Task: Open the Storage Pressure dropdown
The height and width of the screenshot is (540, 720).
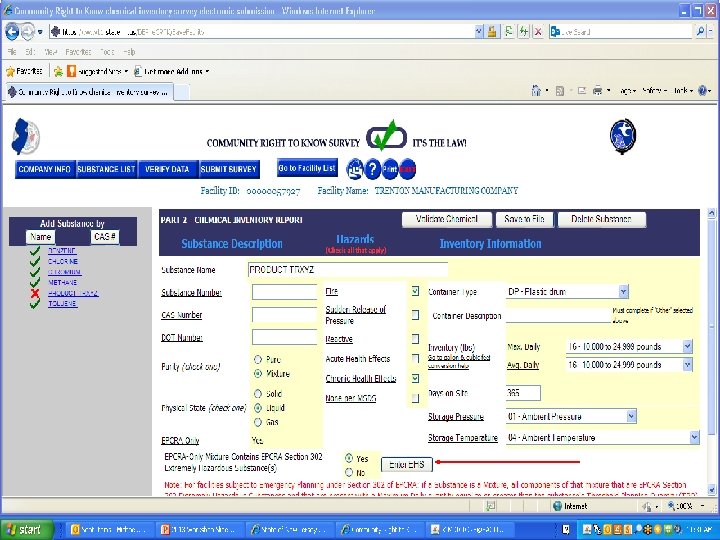Action: click(631, 416)
